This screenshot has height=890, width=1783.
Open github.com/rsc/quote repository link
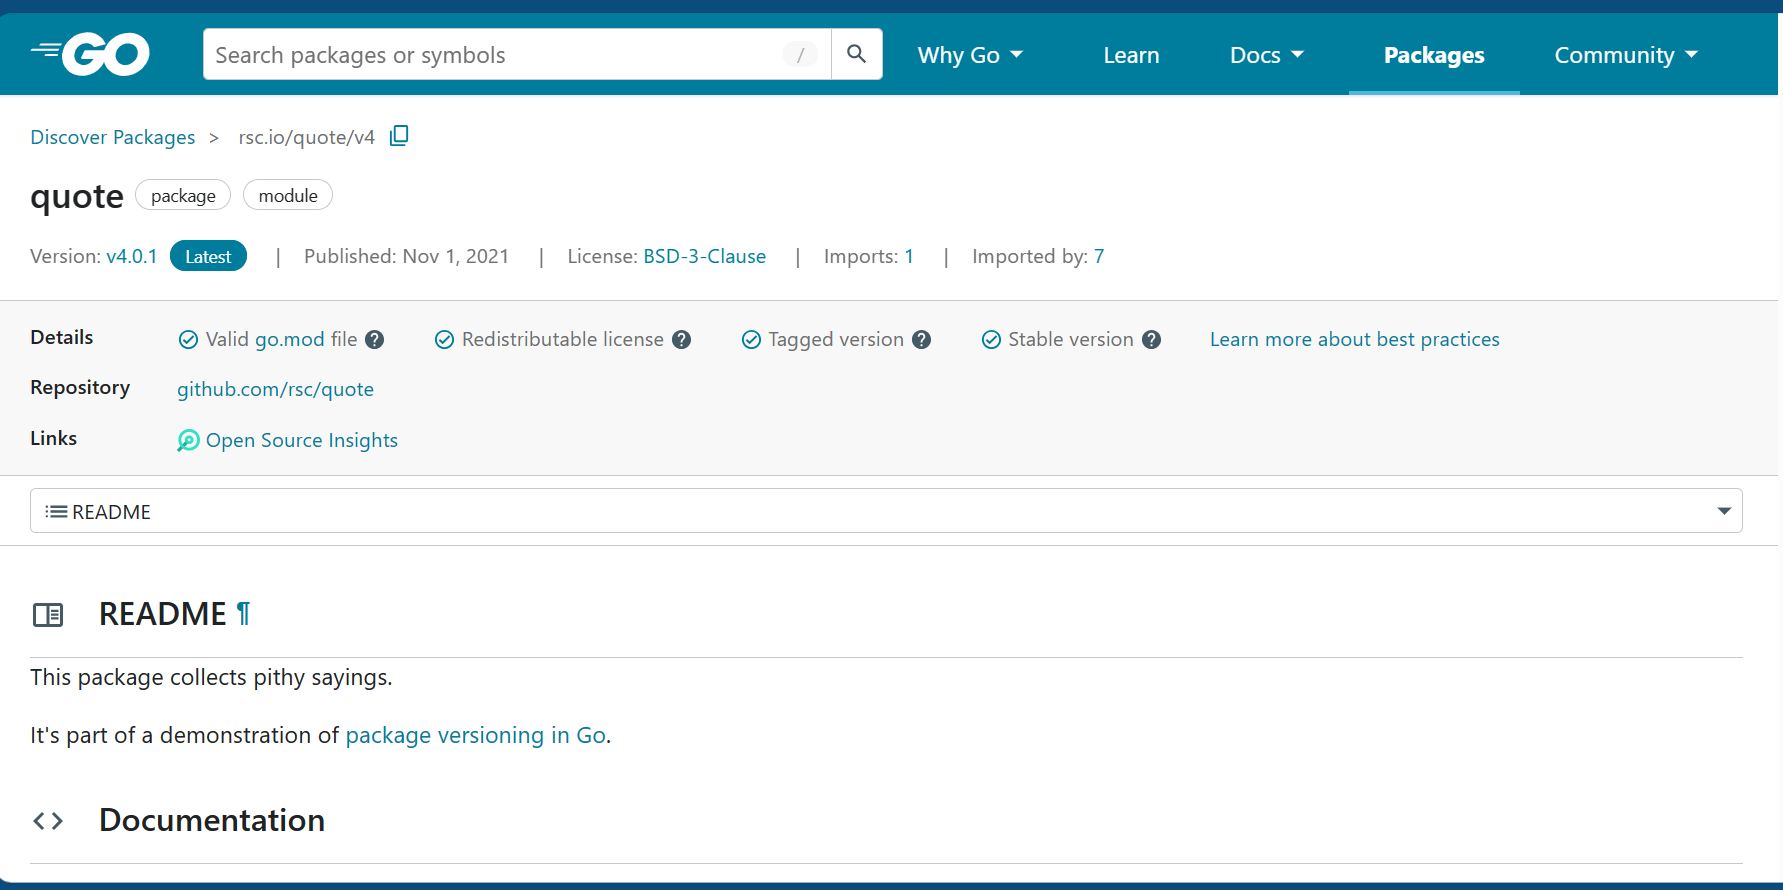(275, 389)
